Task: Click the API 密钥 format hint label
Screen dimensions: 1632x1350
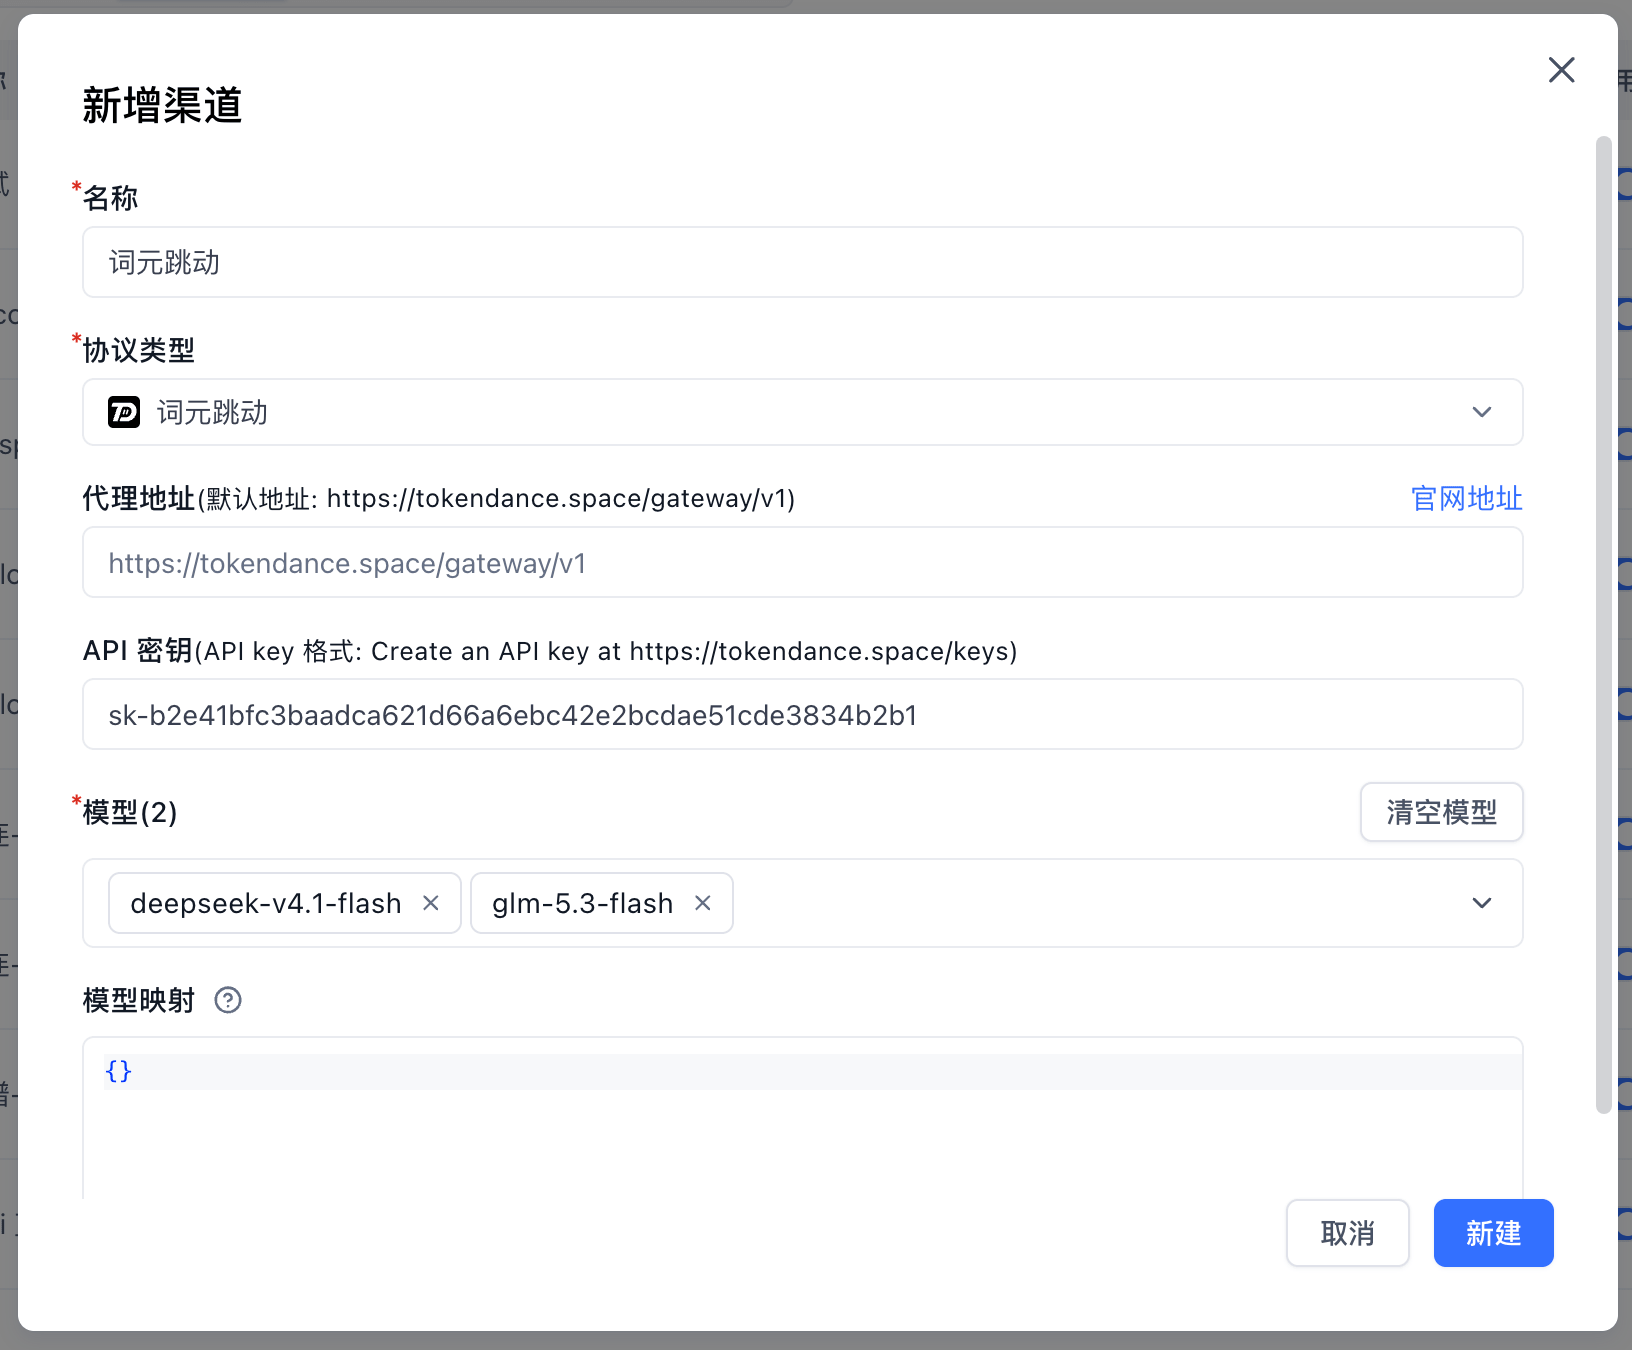Action: [x=550, y=651]
